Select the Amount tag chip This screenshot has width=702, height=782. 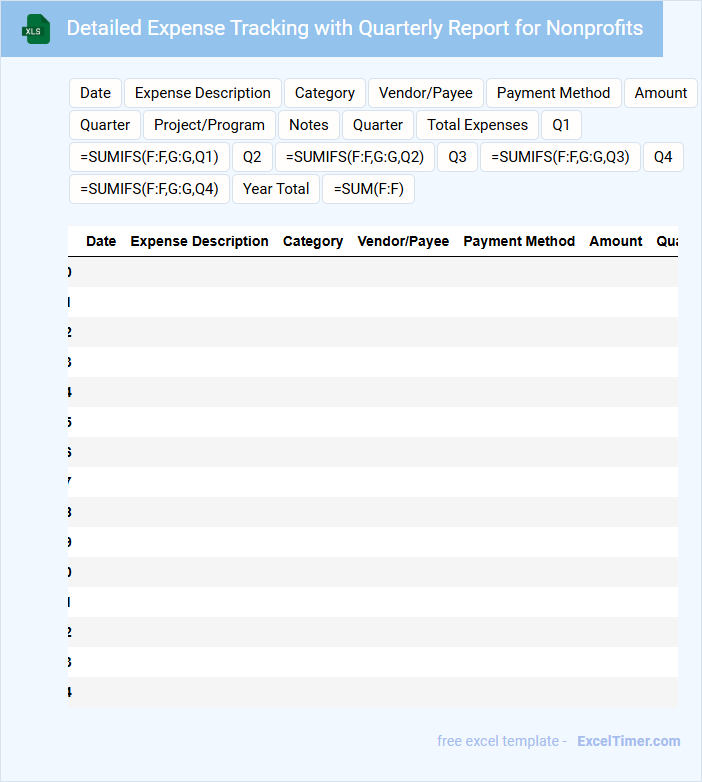coord(661,93)
